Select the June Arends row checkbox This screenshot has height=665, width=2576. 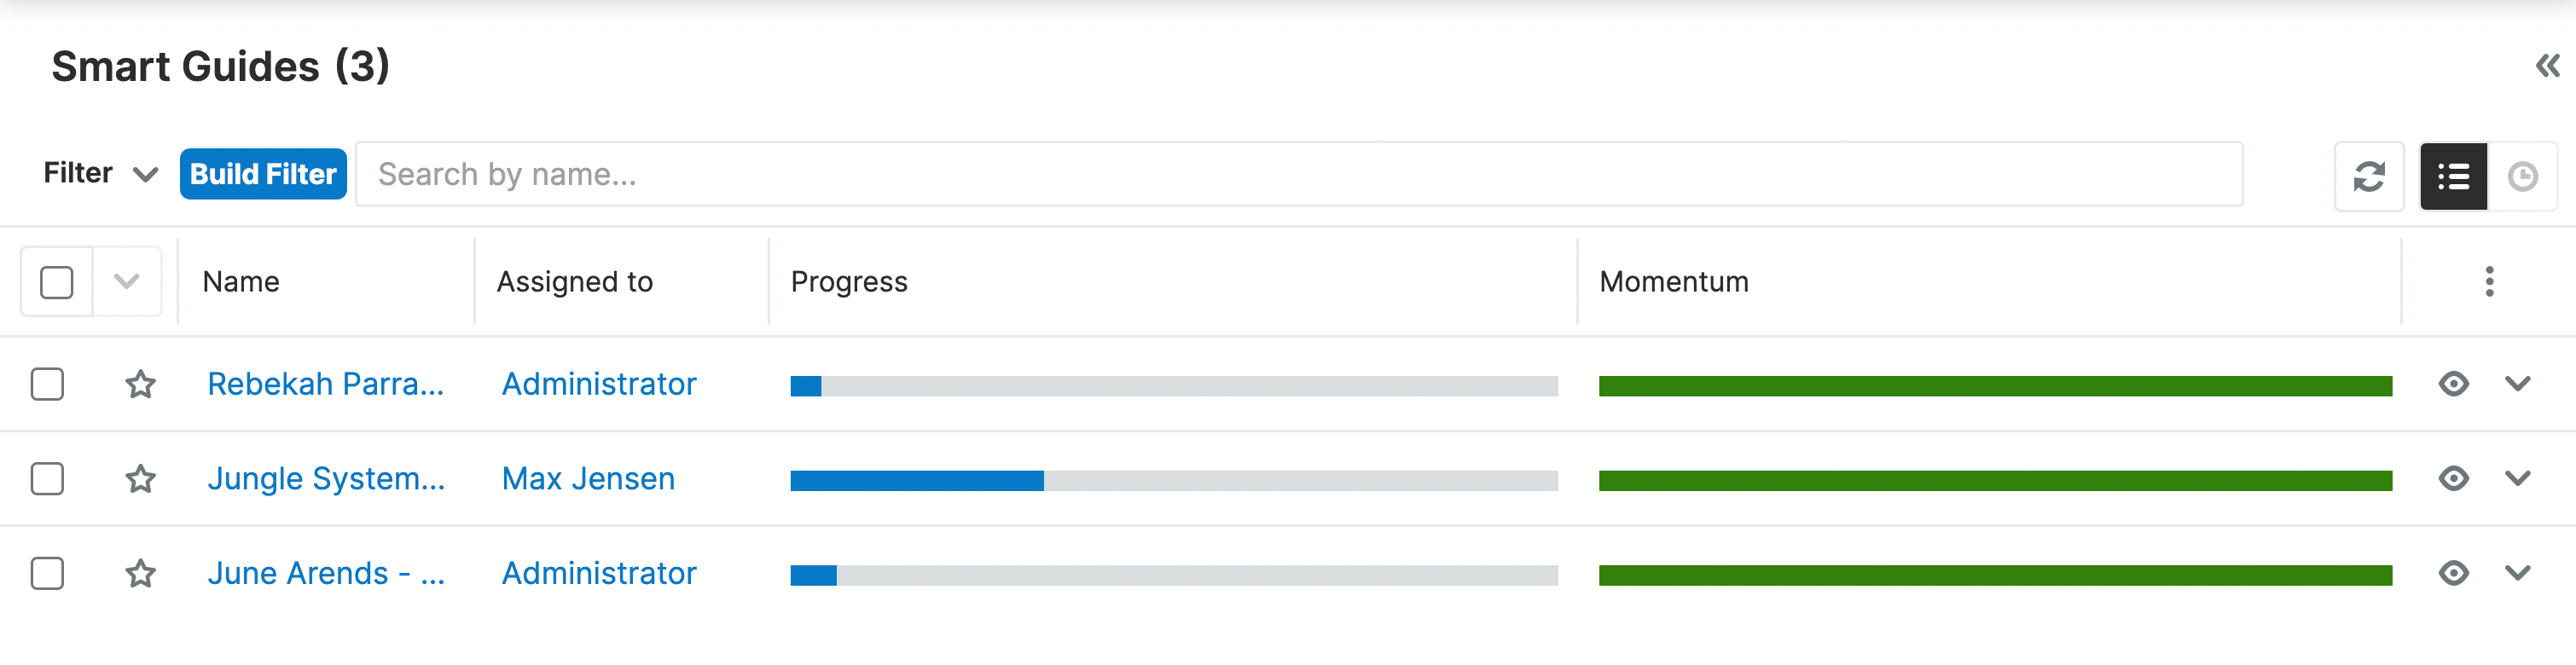[47, 573]
